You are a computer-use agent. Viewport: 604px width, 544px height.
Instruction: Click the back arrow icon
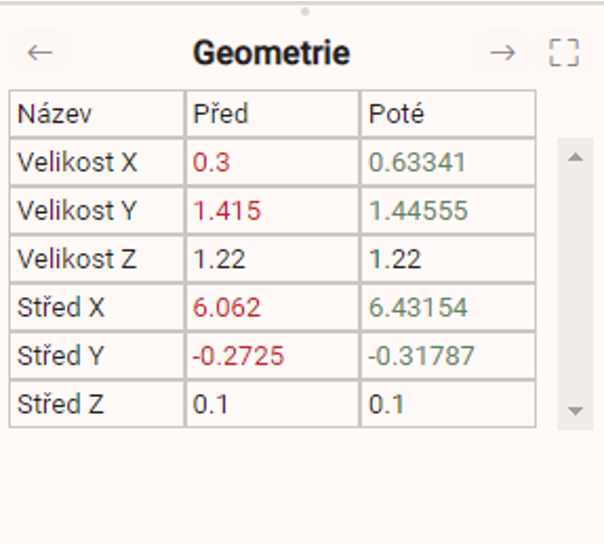coord(40,53)
